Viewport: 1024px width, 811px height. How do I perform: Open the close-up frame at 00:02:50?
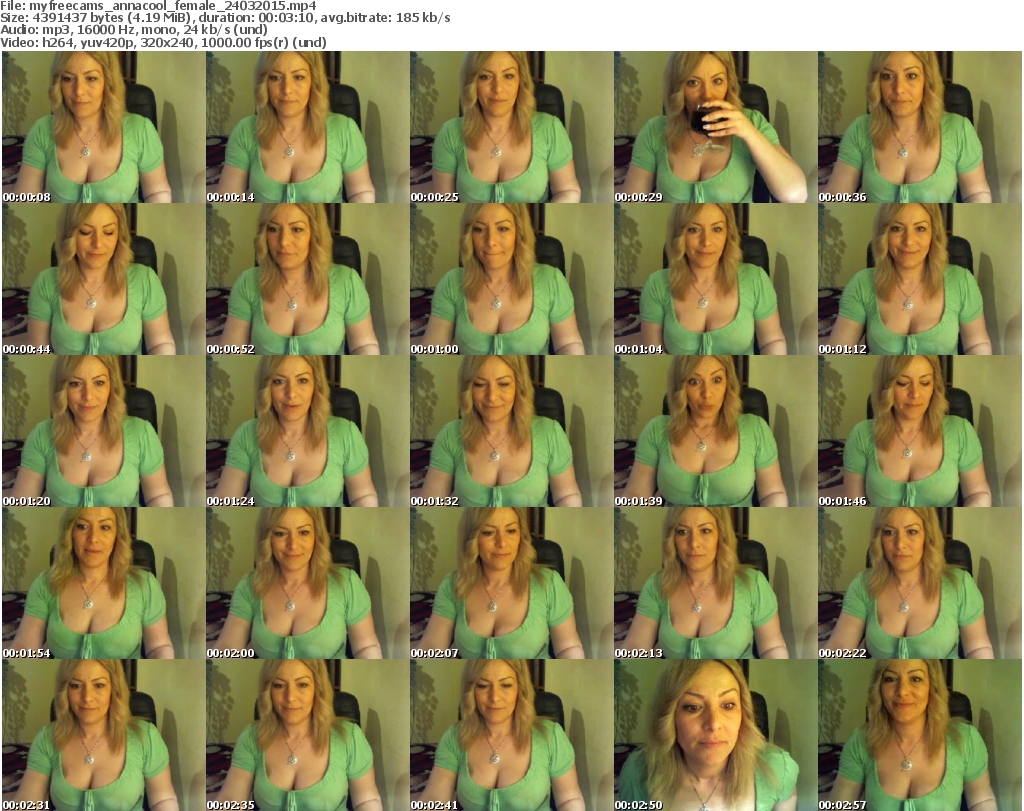pyautogui.click(x=716, y=735)
